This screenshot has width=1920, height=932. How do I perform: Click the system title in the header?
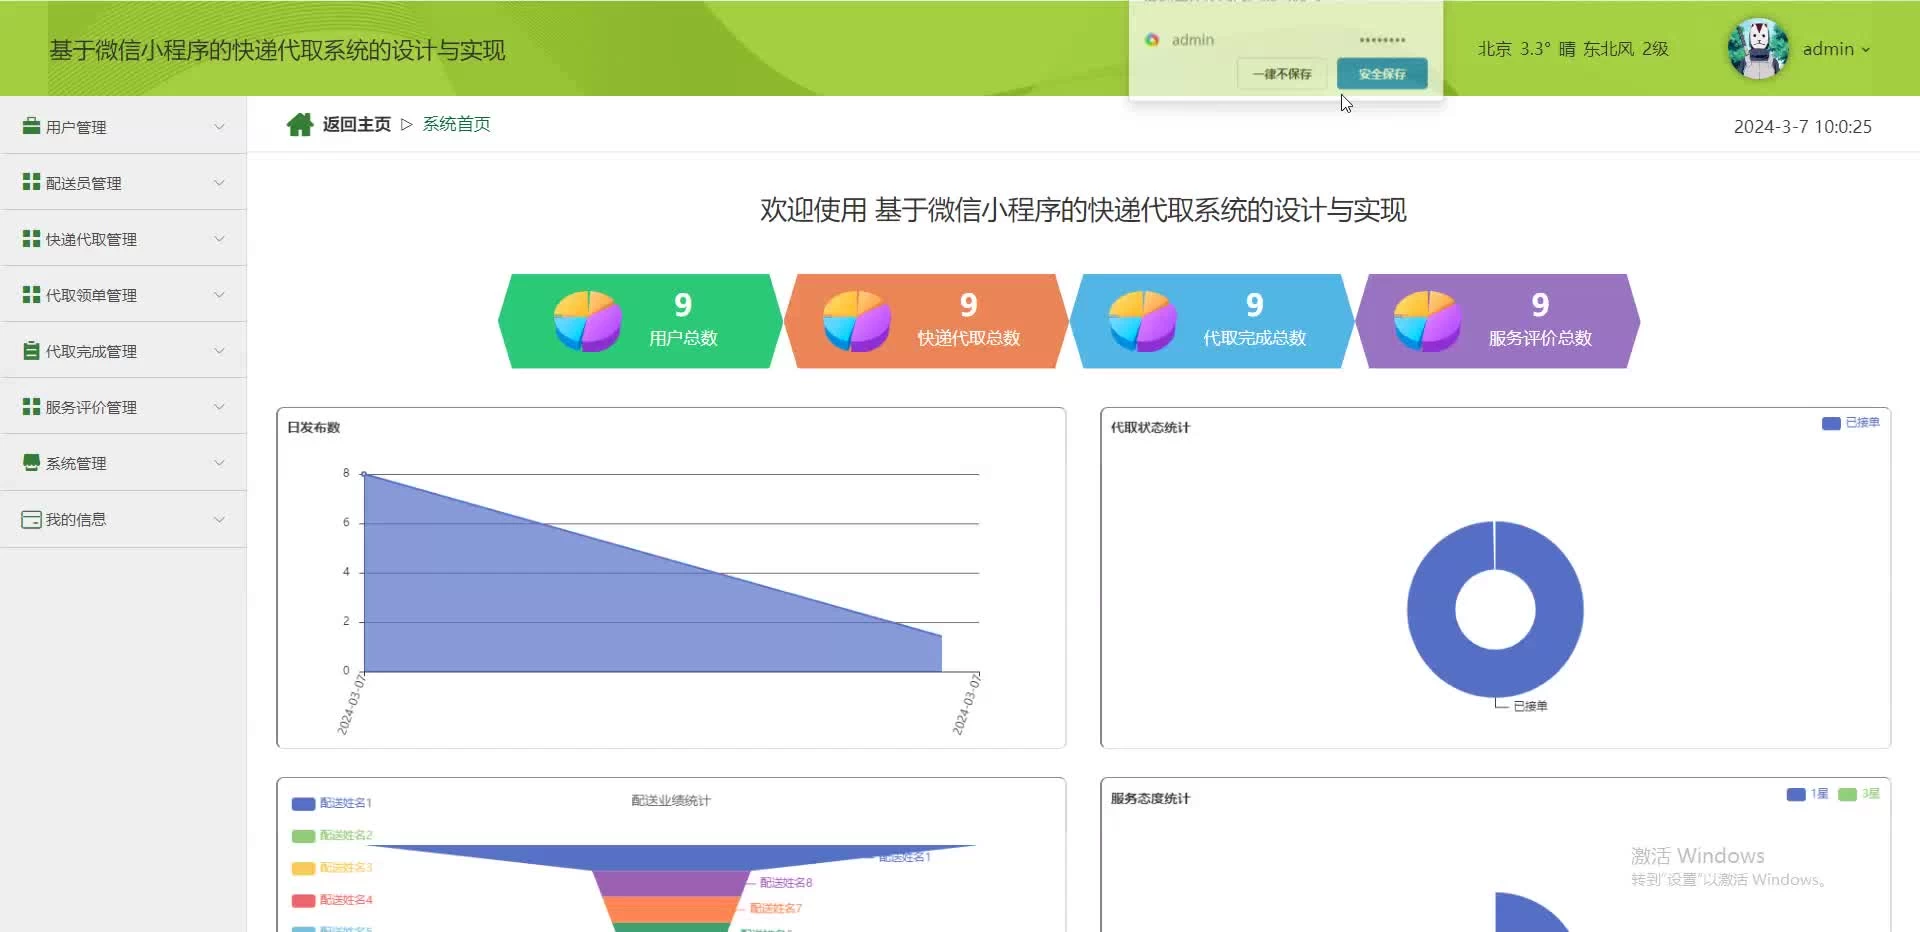[x=277, y=50]
